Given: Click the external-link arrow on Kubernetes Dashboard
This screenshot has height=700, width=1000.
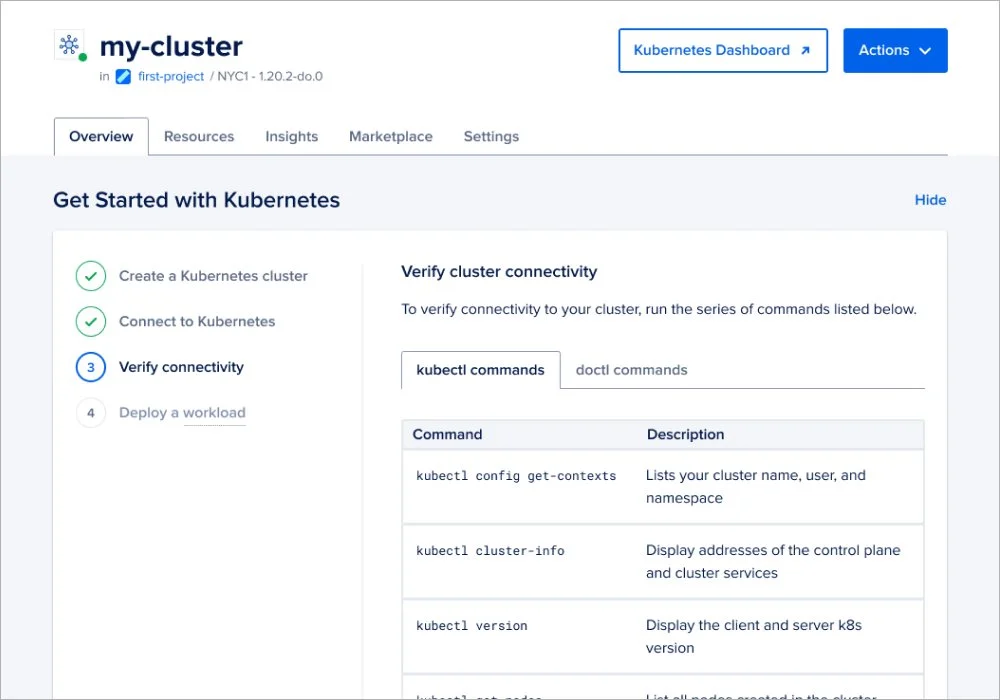Looking at the screenshot, I should (805, 50).
